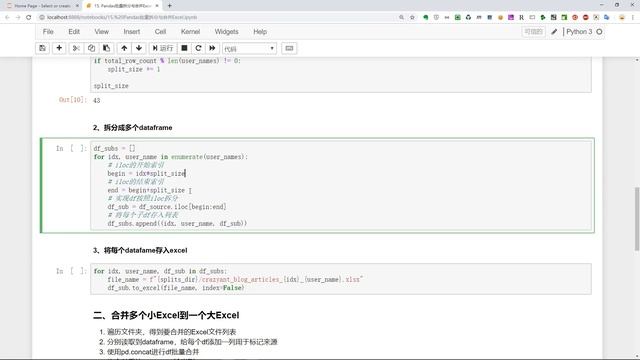Click the split_size code cell at top
This screenshot has width=640, height=360.
coord(341,75)
